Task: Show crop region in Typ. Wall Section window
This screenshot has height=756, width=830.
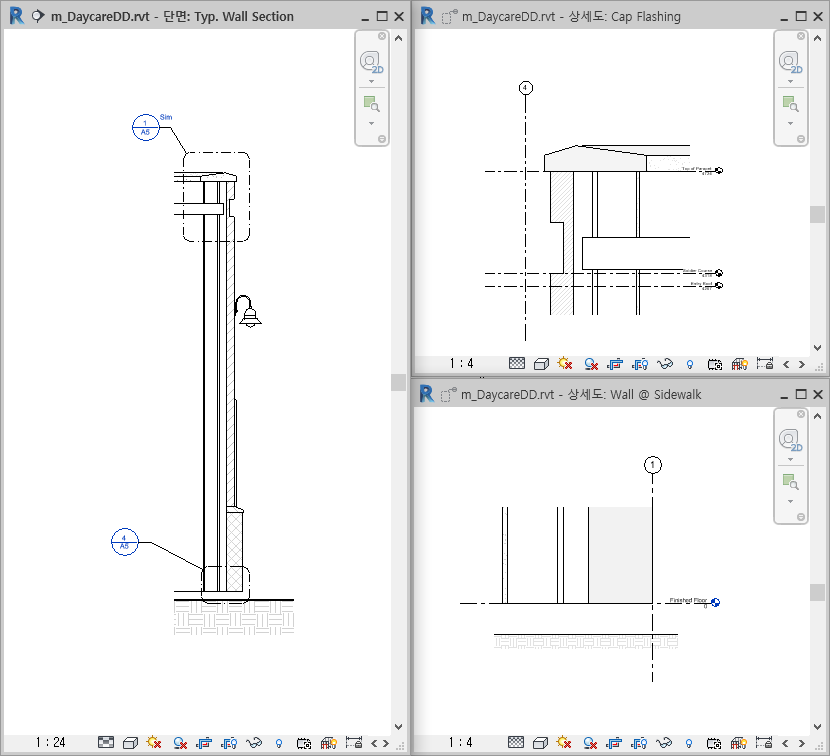Action: click(229, 743)
